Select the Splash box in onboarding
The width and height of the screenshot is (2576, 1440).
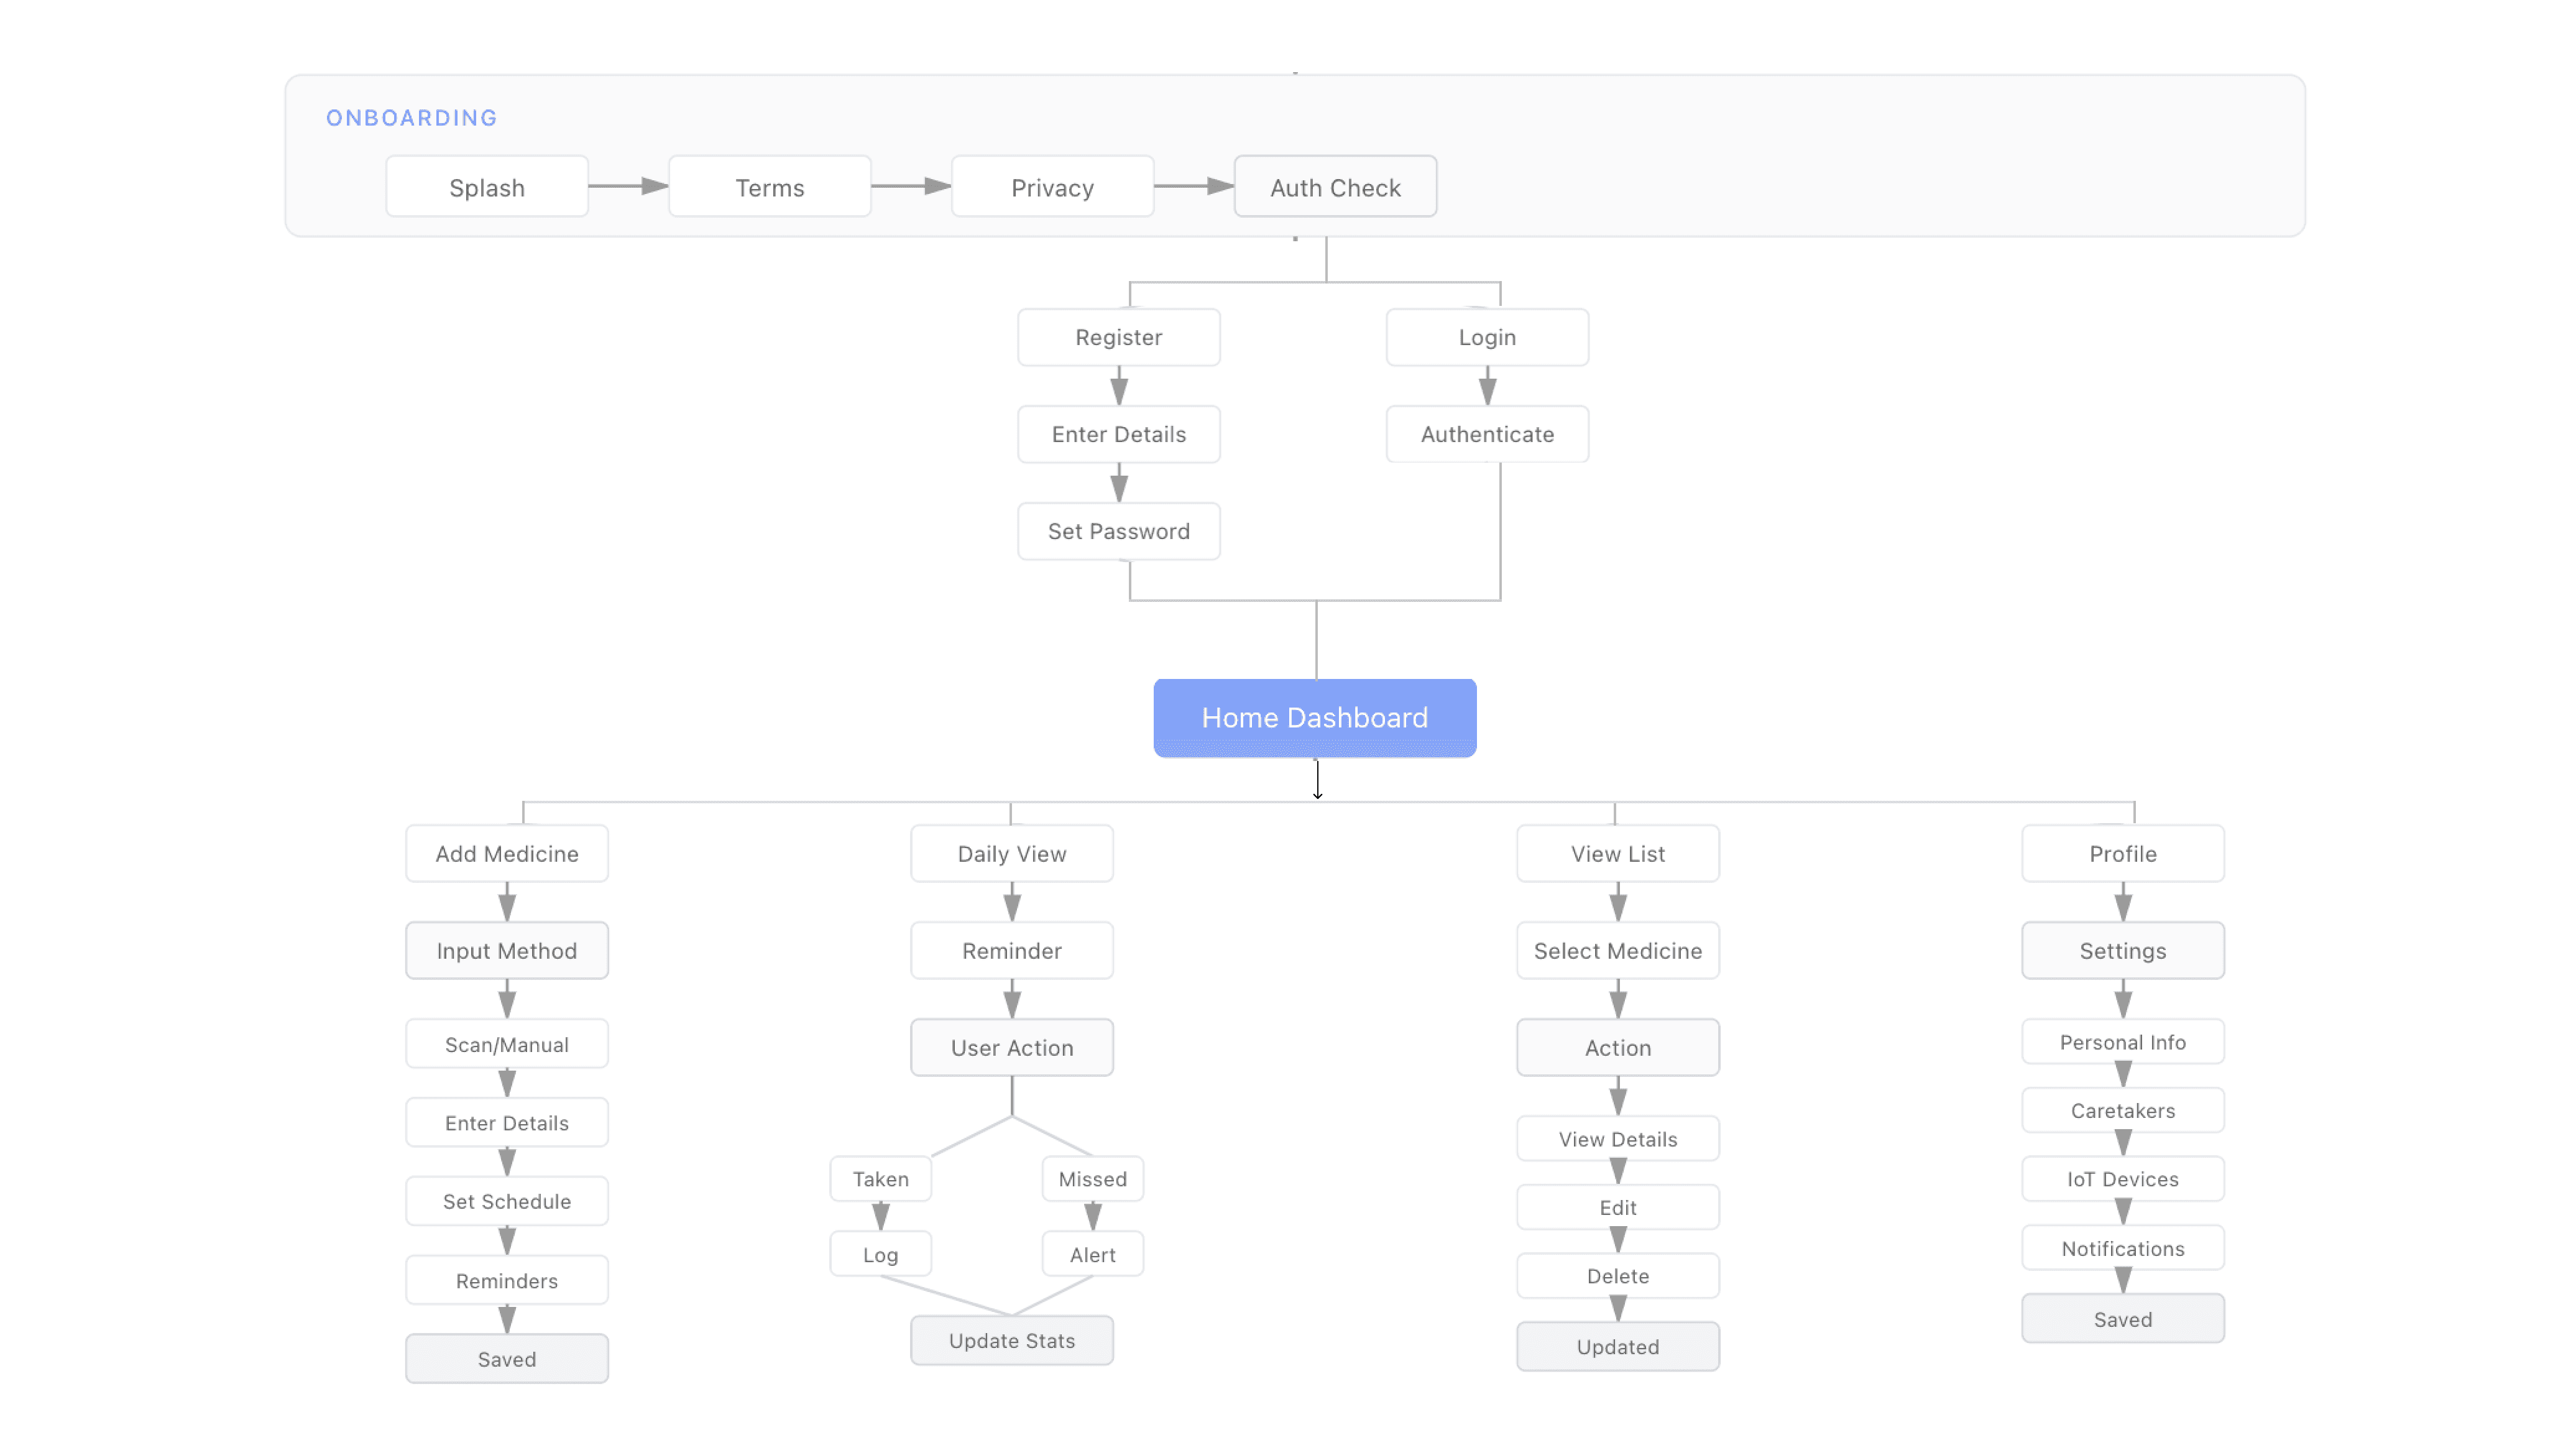pos(487,187)
